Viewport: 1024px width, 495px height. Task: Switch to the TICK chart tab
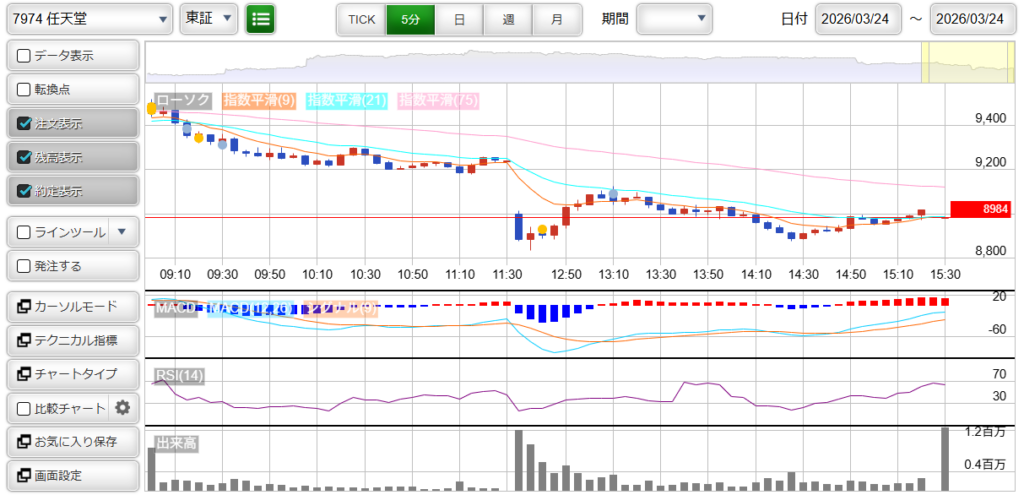361,19
